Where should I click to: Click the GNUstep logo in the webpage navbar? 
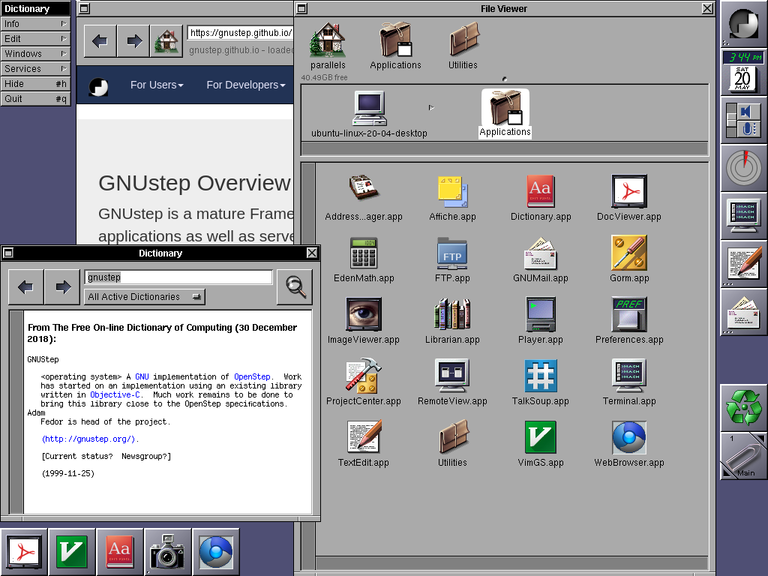tap(98, 86)
